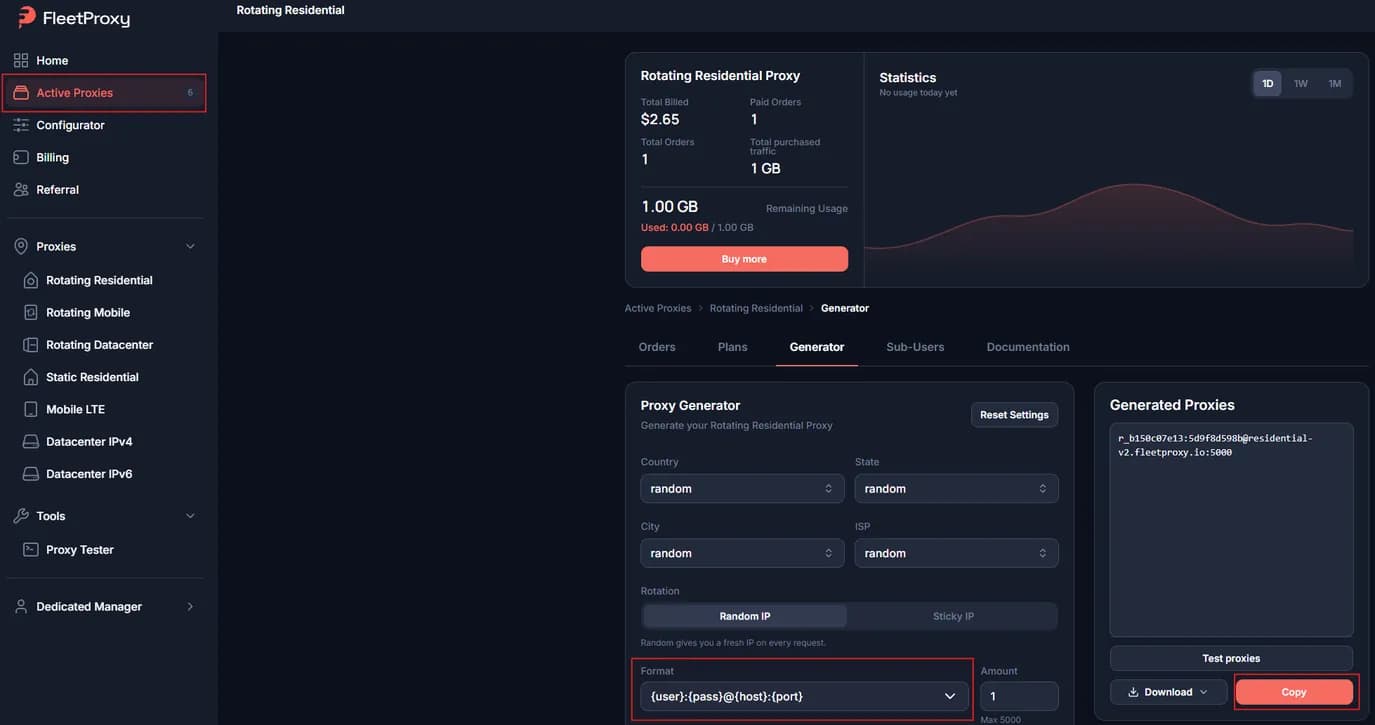Click Rotating Residential breadcrumb link

pos(756,308)
